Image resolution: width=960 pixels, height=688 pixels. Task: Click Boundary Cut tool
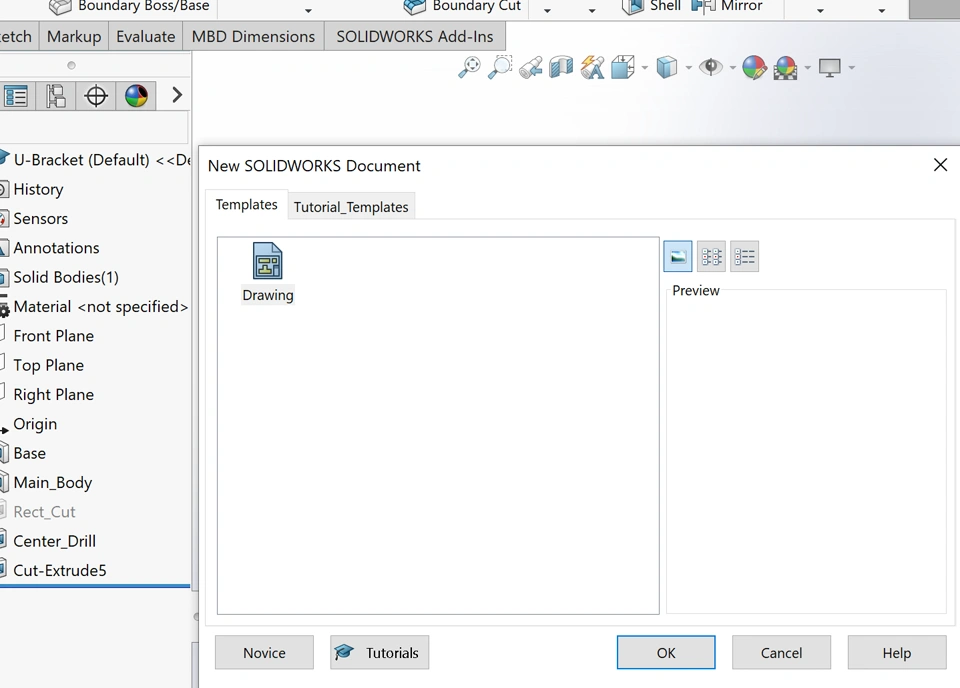click(x=462, y=6)
